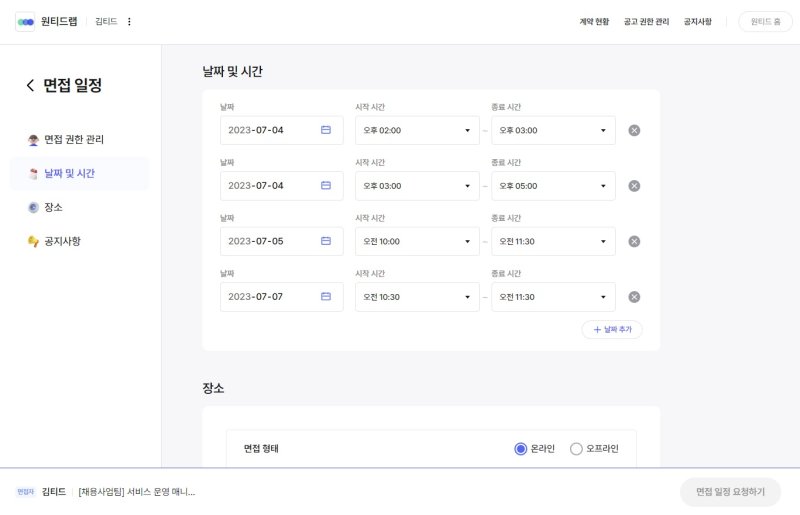Click the 면접 일정 요청하기 button
This screenshot has width=800, height=515.
(730, 492)
